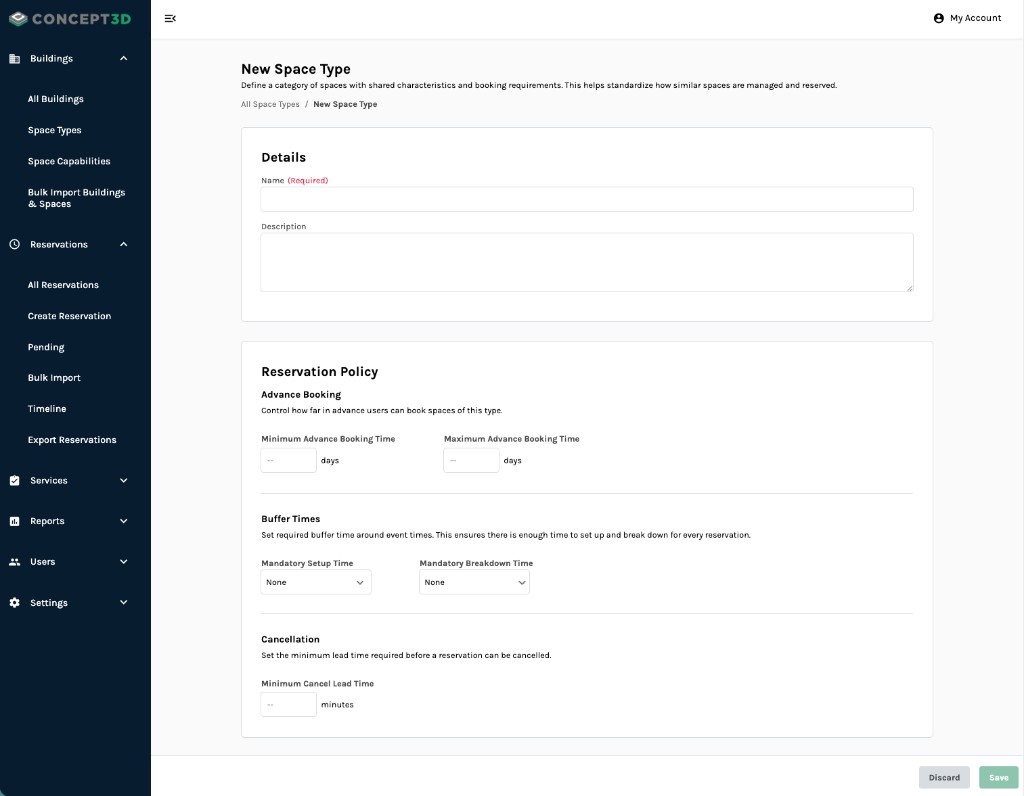Click the Settings sidebar label

[x=49, y=603]
